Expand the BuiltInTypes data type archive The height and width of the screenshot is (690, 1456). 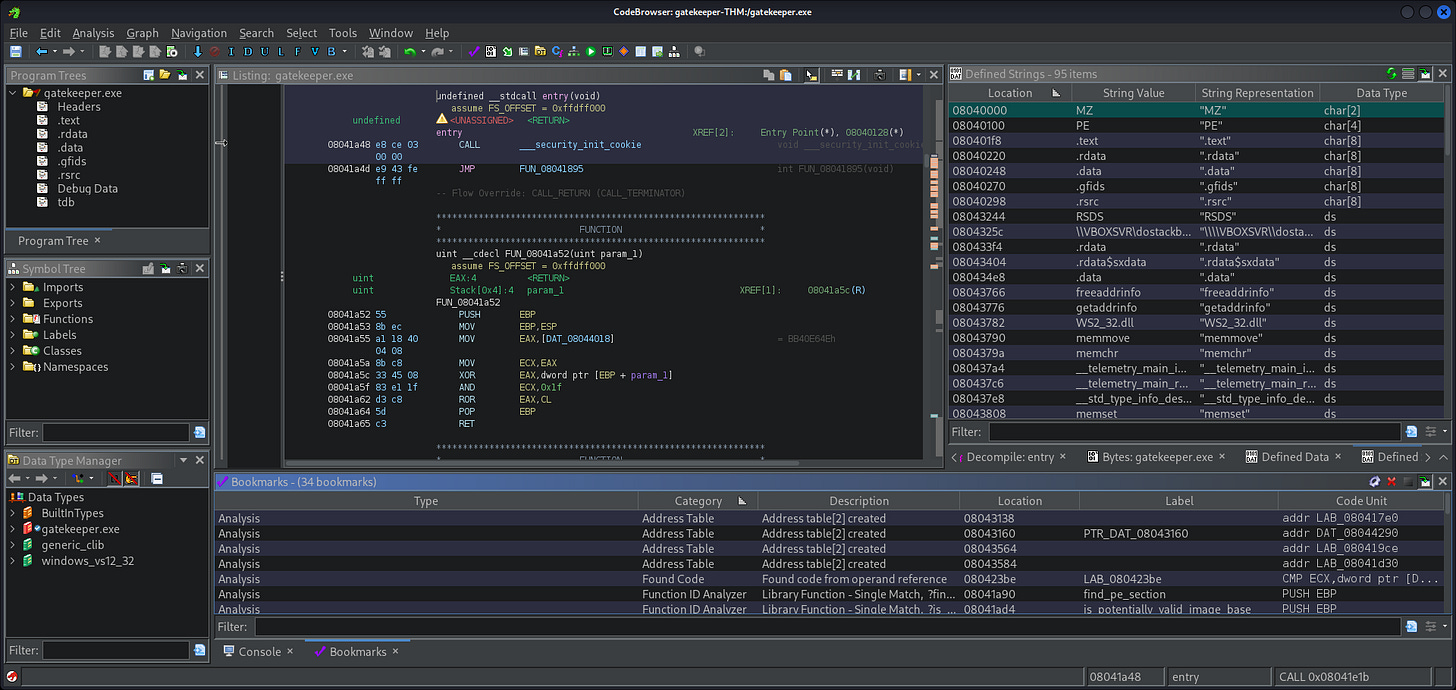[x=14, y=513]
